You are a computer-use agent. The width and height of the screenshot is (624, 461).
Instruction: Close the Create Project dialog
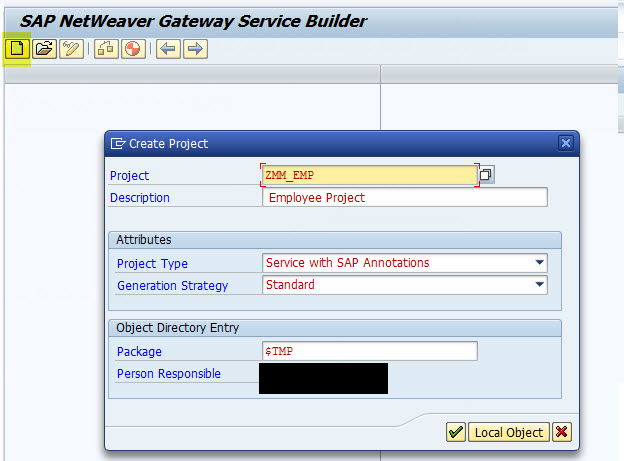(566, 143)
